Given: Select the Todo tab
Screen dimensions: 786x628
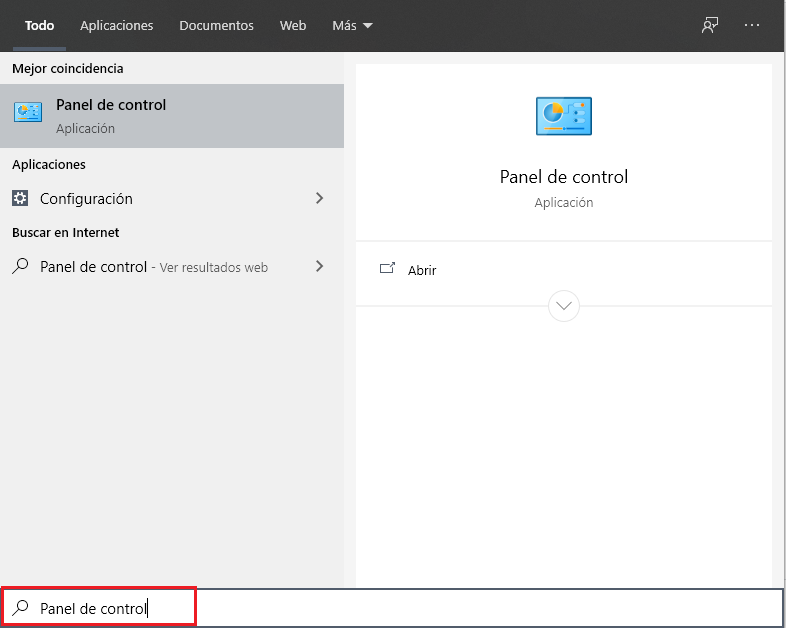Looking at the screenshot, I should pos(40,25).
